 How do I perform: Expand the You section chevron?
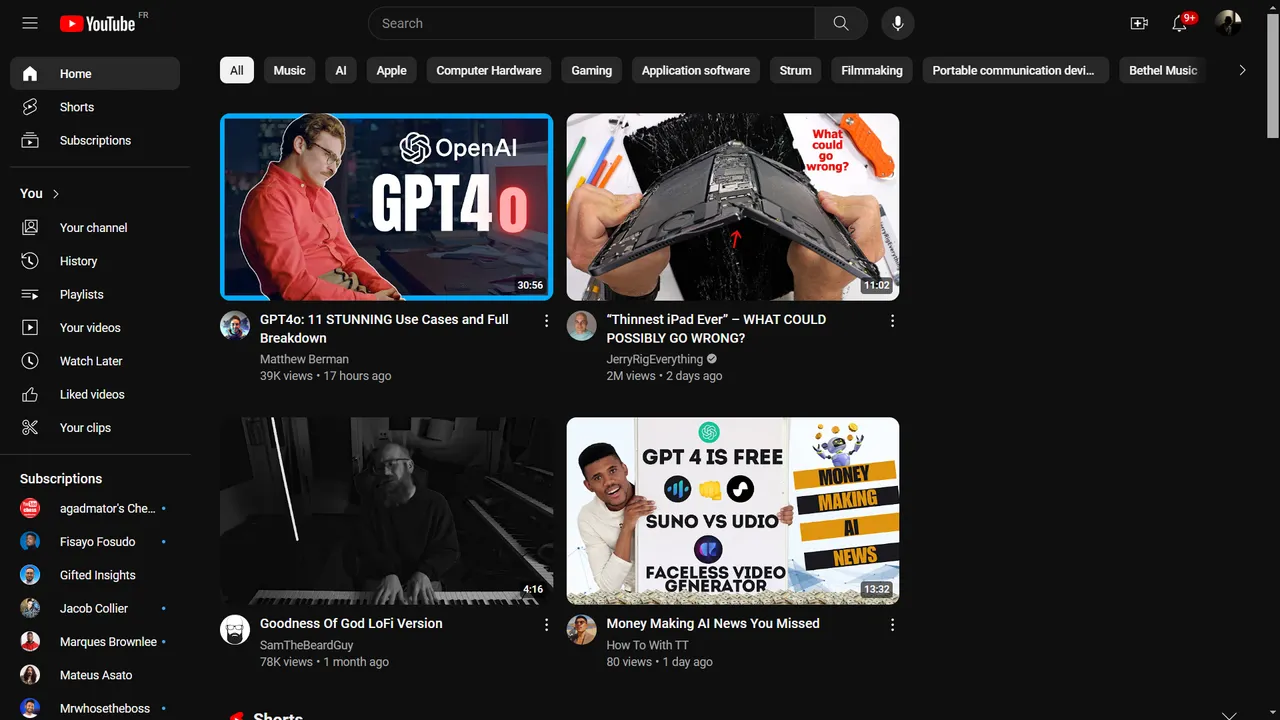[56, 193]
